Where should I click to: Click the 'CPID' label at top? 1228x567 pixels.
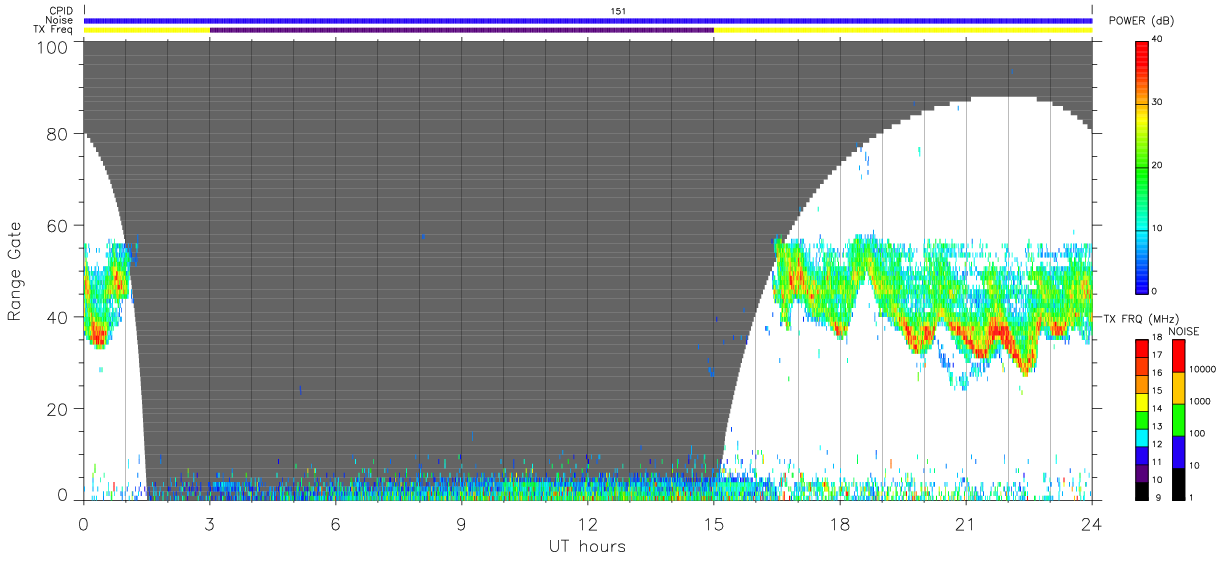click(x=61, y=11)
